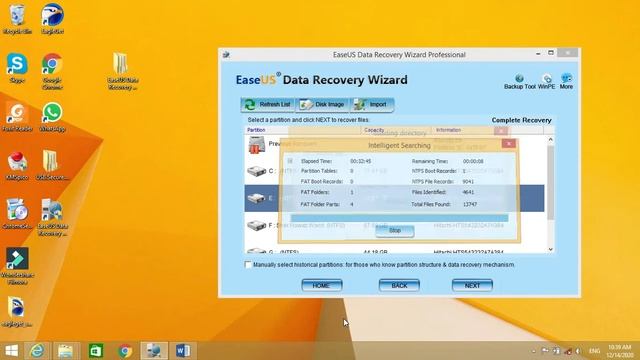Open the More options icon
Viewport: 640px width, 360px height.
point(566,82)
